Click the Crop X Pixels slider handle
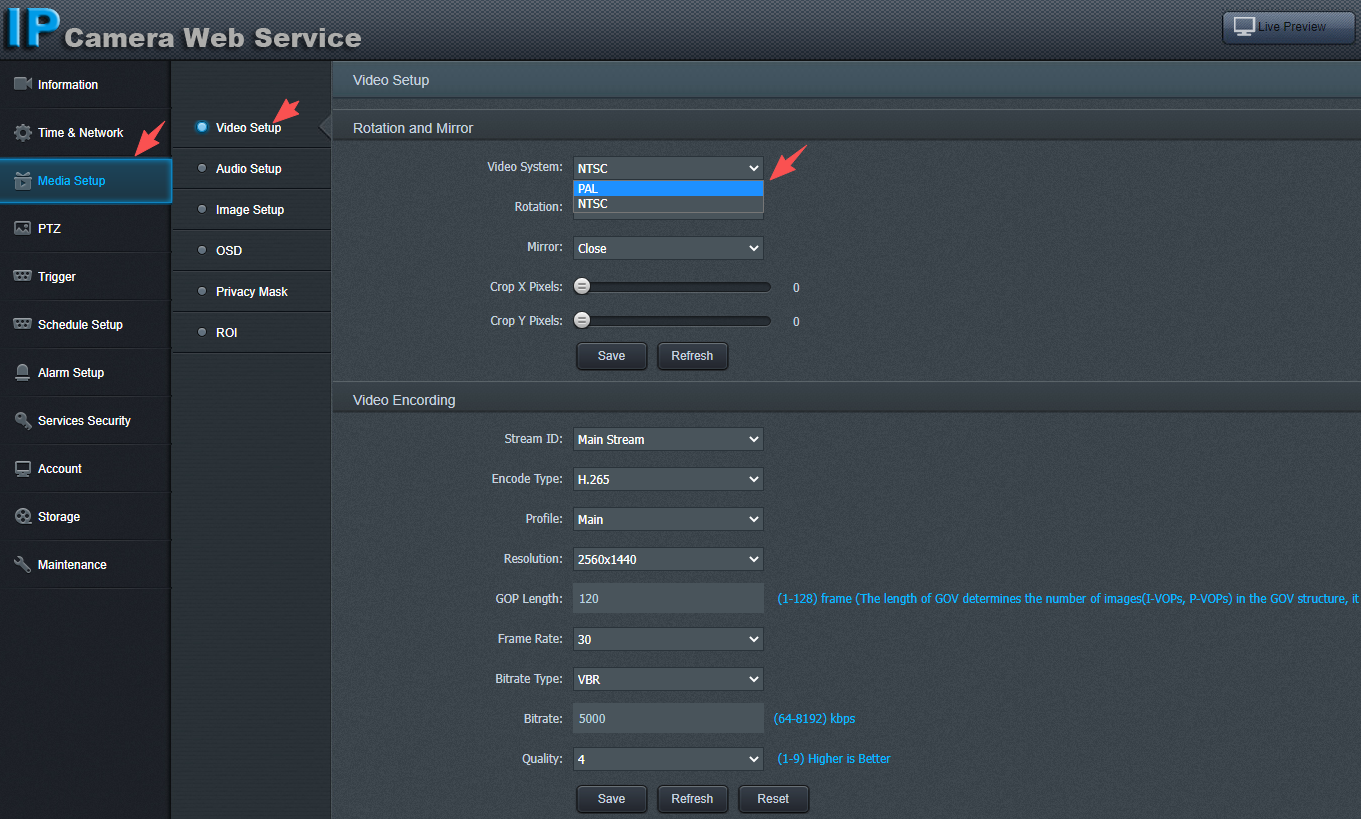1361x819 pixels. [x=582, y=287]
